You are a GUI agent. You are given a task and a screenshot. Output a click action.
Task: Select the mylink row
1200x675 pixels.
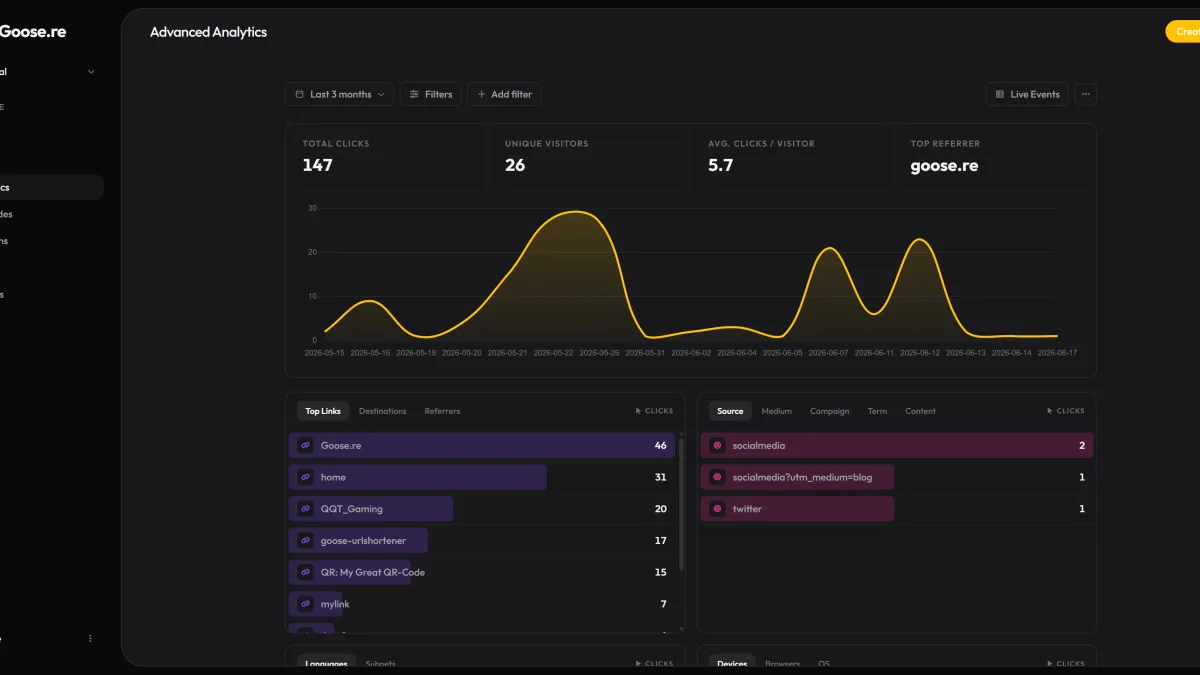pos(482,604)
